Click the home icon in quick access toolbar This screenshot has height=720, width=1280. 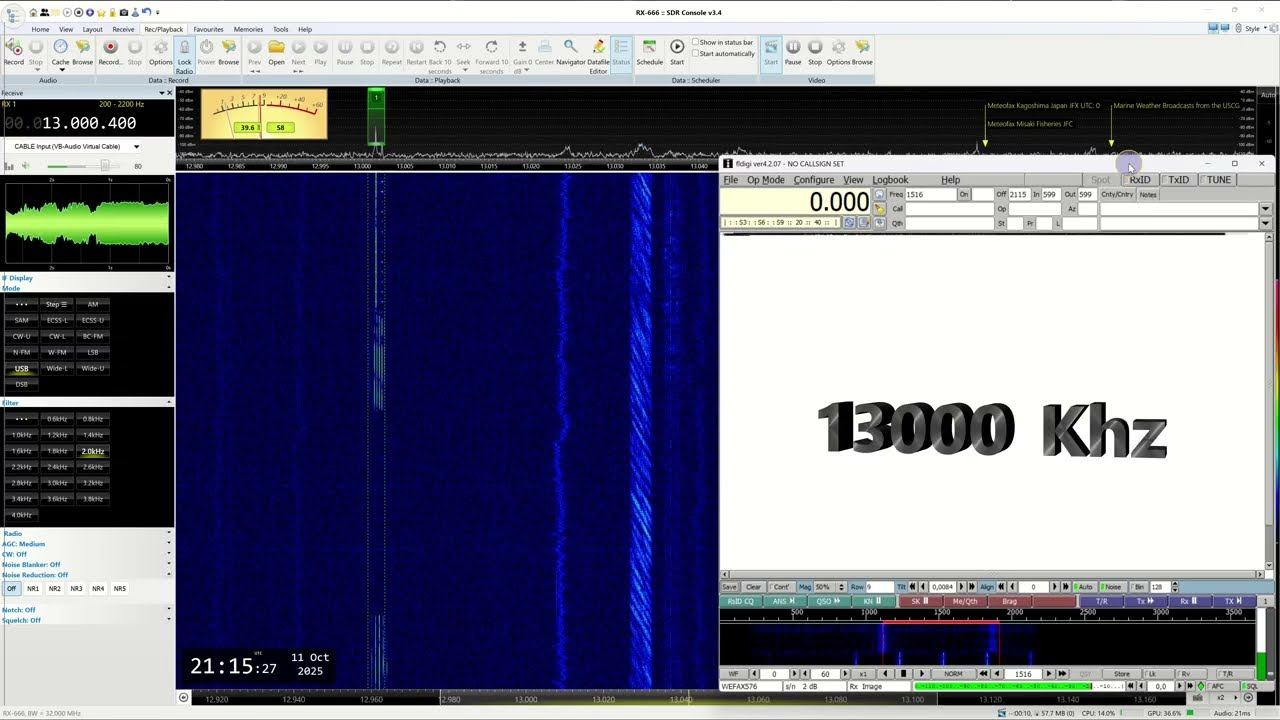pos(33,13)
